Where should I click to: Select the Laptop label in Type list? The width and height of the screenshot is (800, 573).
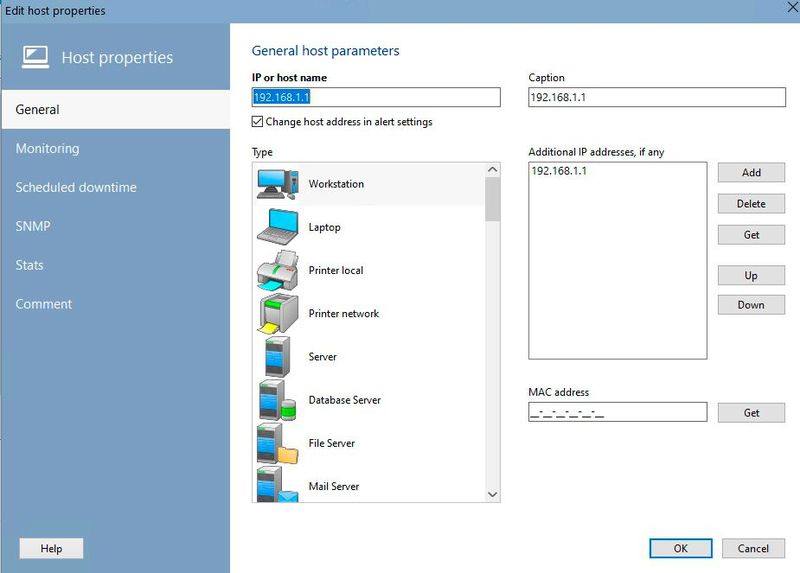(324, 227)
